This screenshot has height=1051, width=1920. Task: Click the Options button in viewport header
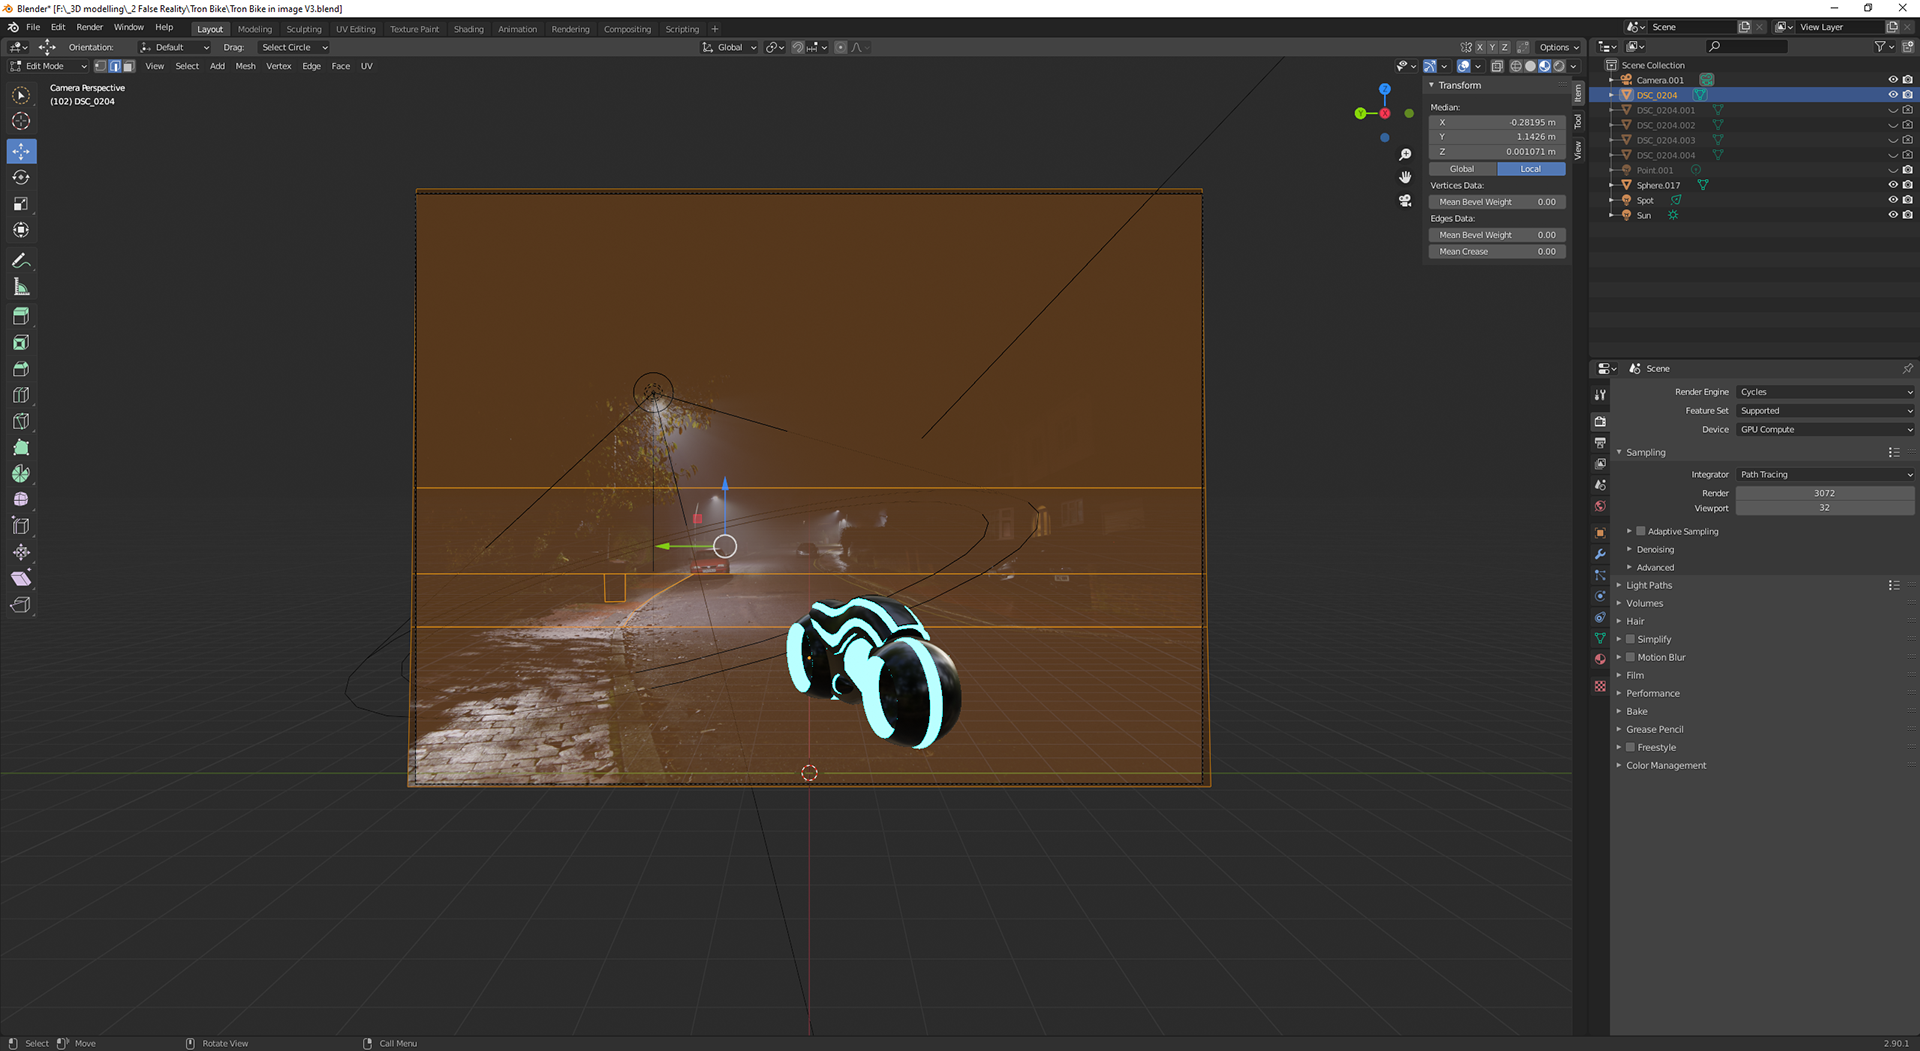(1559, 47)
